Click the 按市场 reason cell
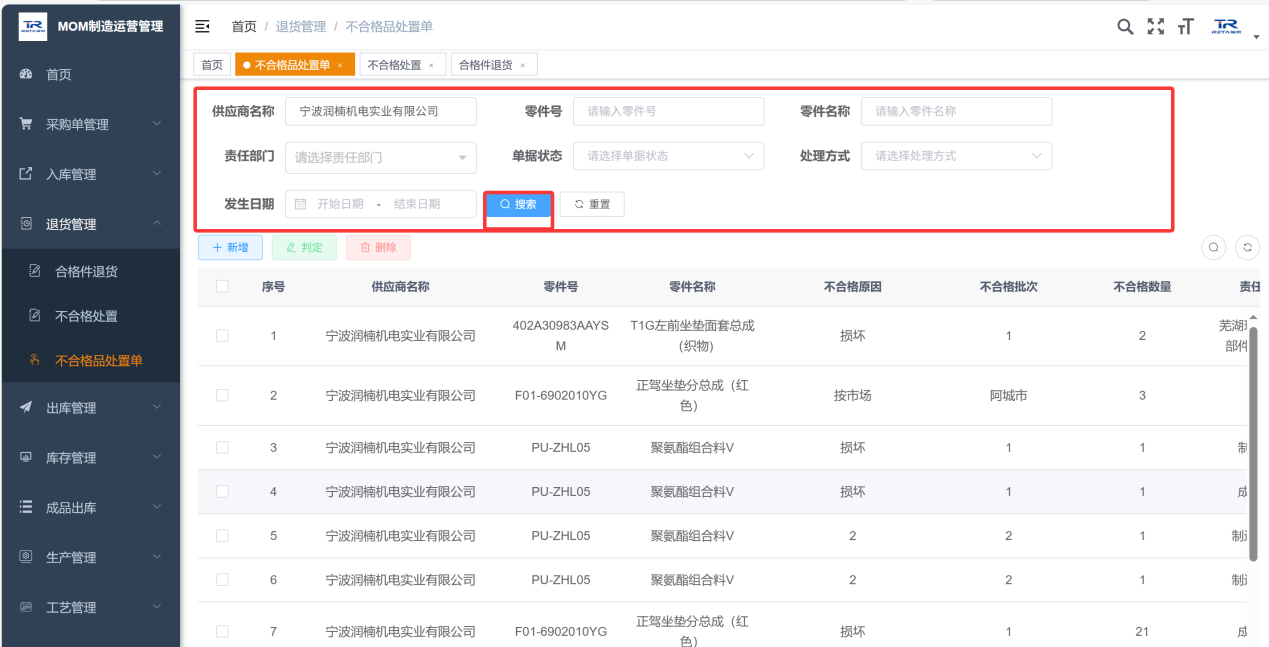 tap(853, 396)
